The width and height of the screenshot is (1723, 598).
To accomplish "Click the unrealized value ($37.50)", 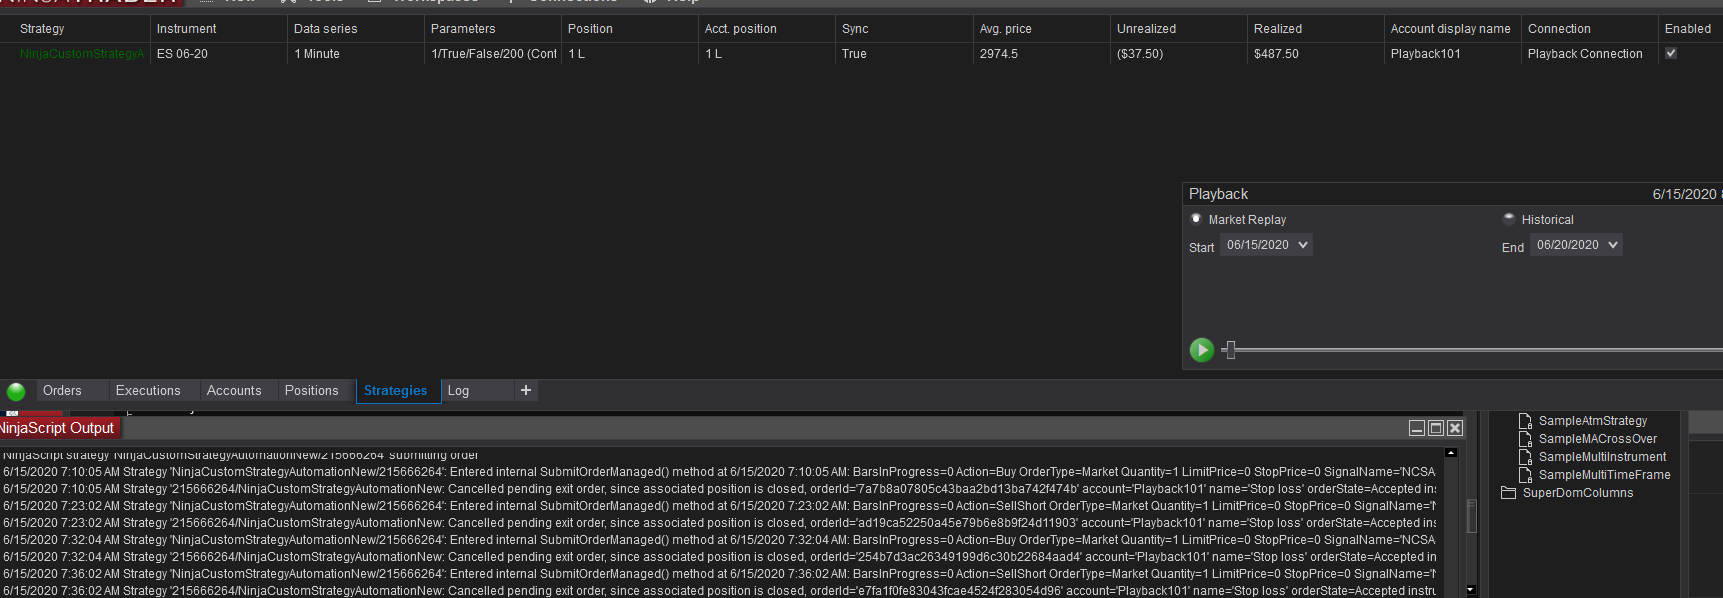I will (x=1140, y=54).
